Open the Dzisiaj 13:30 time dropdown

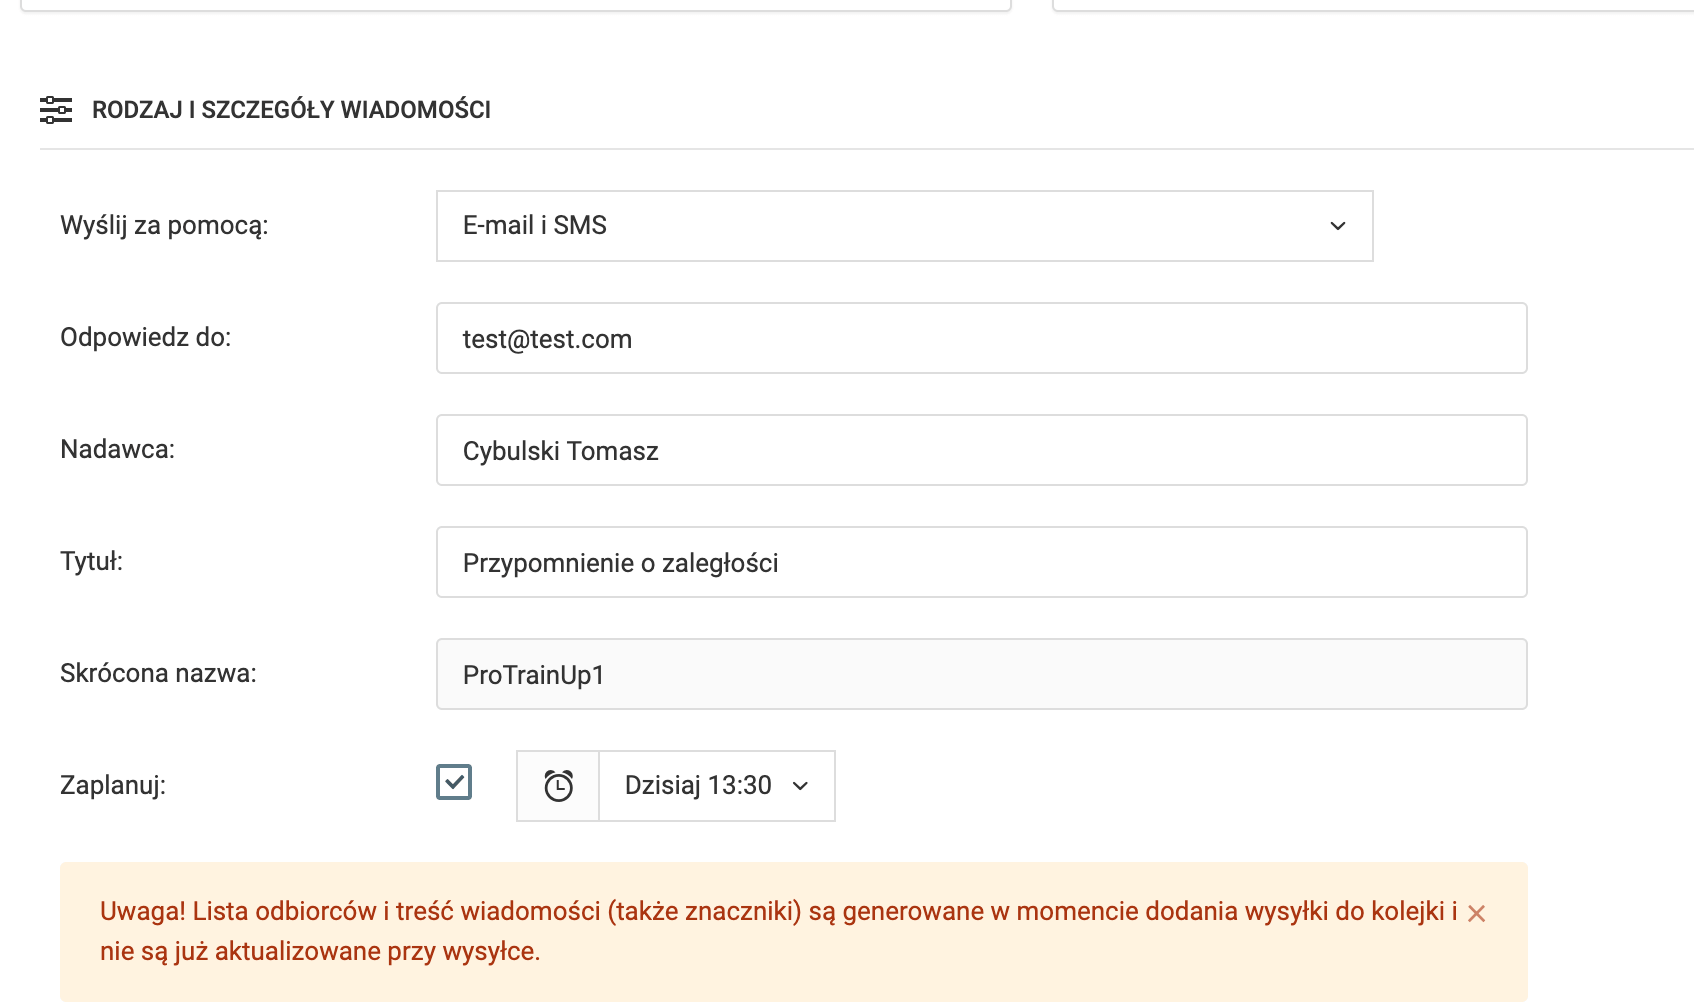pyautogui.click(x=716, y=786)
